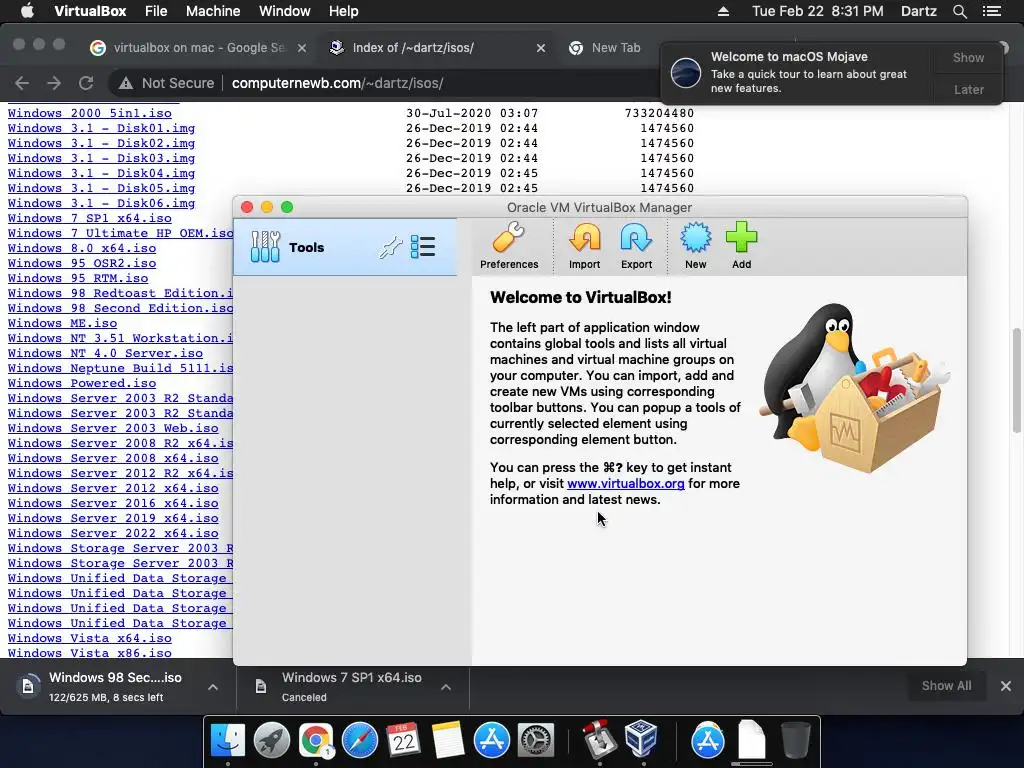Open Google Chrome from the Dock

click(x=315, y=741)
